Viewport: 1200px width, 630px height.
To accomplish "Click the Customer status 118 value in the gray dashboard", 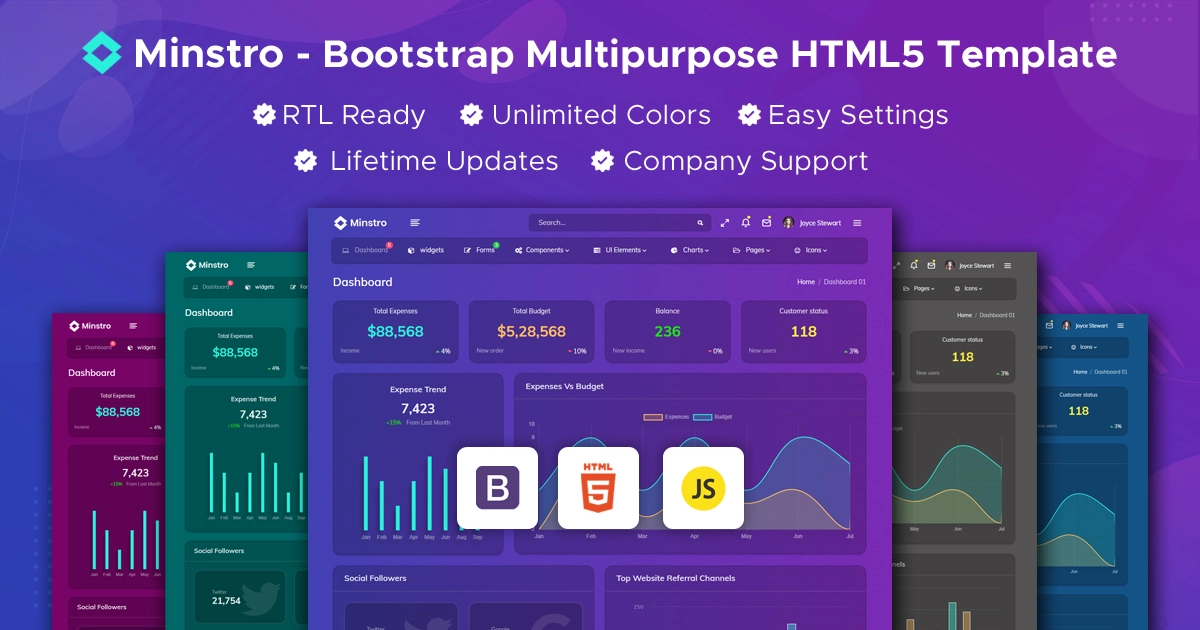I will pyautogui.click(x=962, y=357).
